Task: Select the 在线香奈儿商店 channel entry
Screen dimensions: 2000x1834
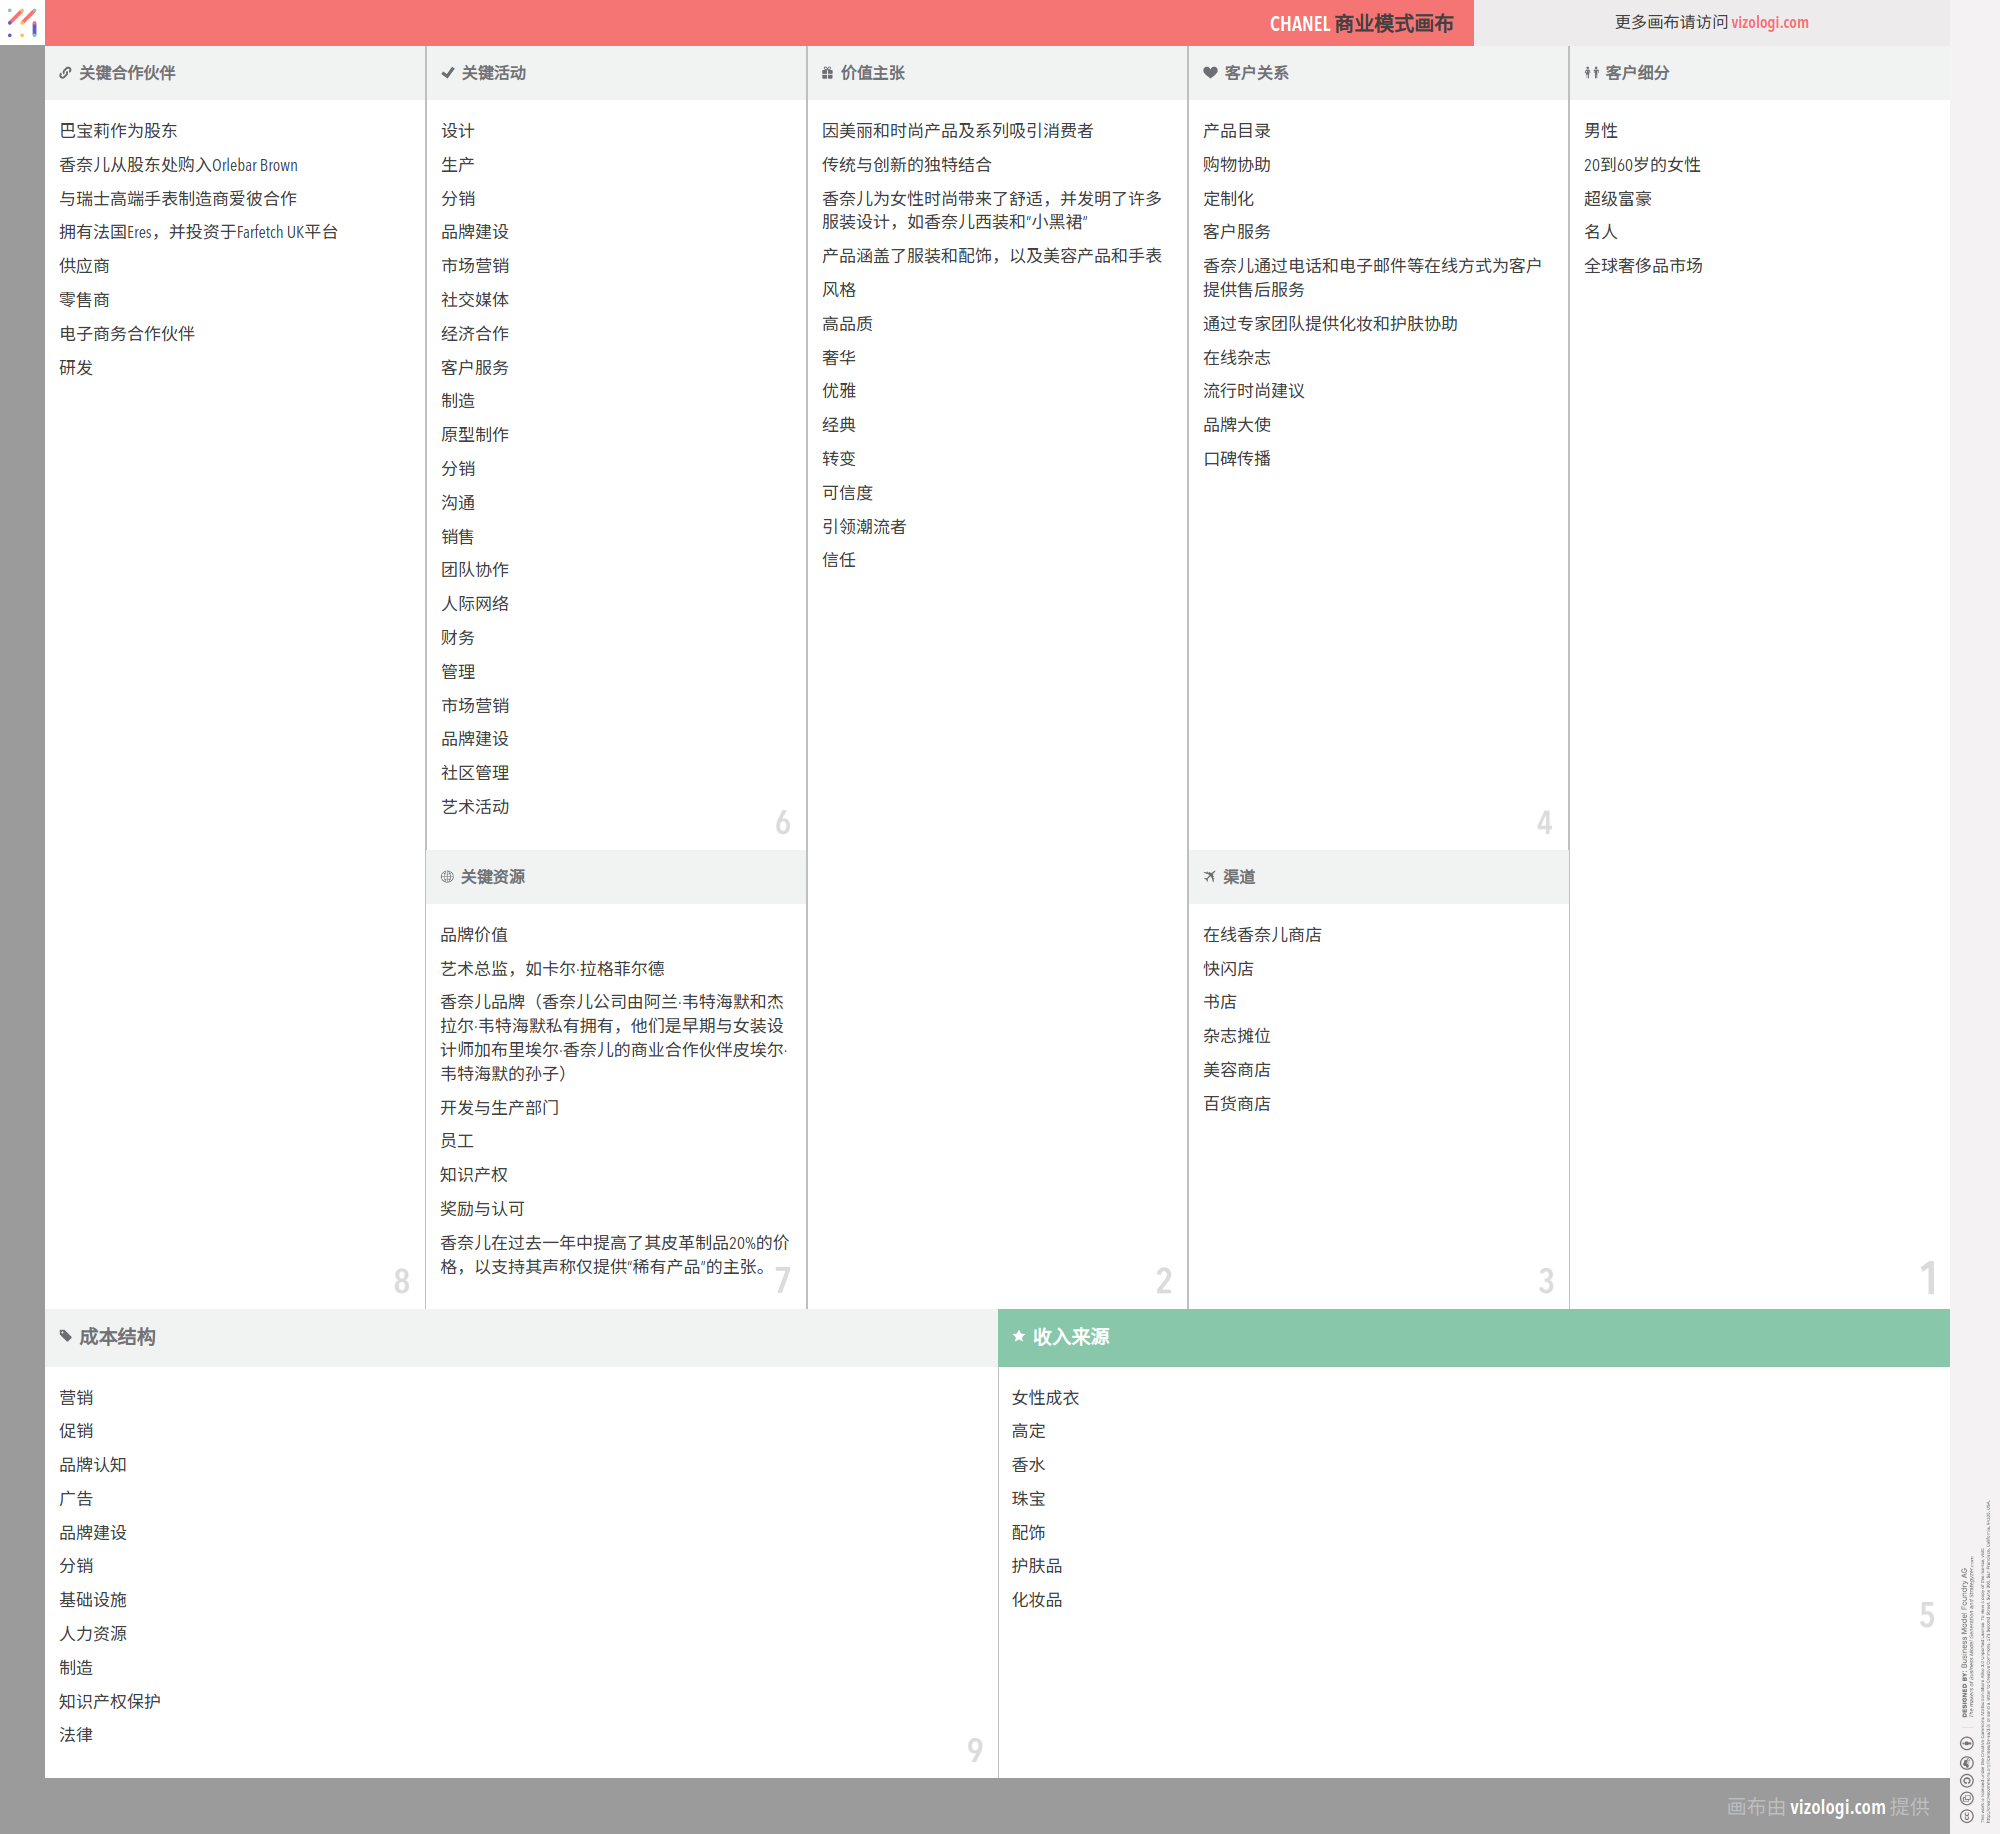Action: pyautogui.click(x=1261, y=935)
